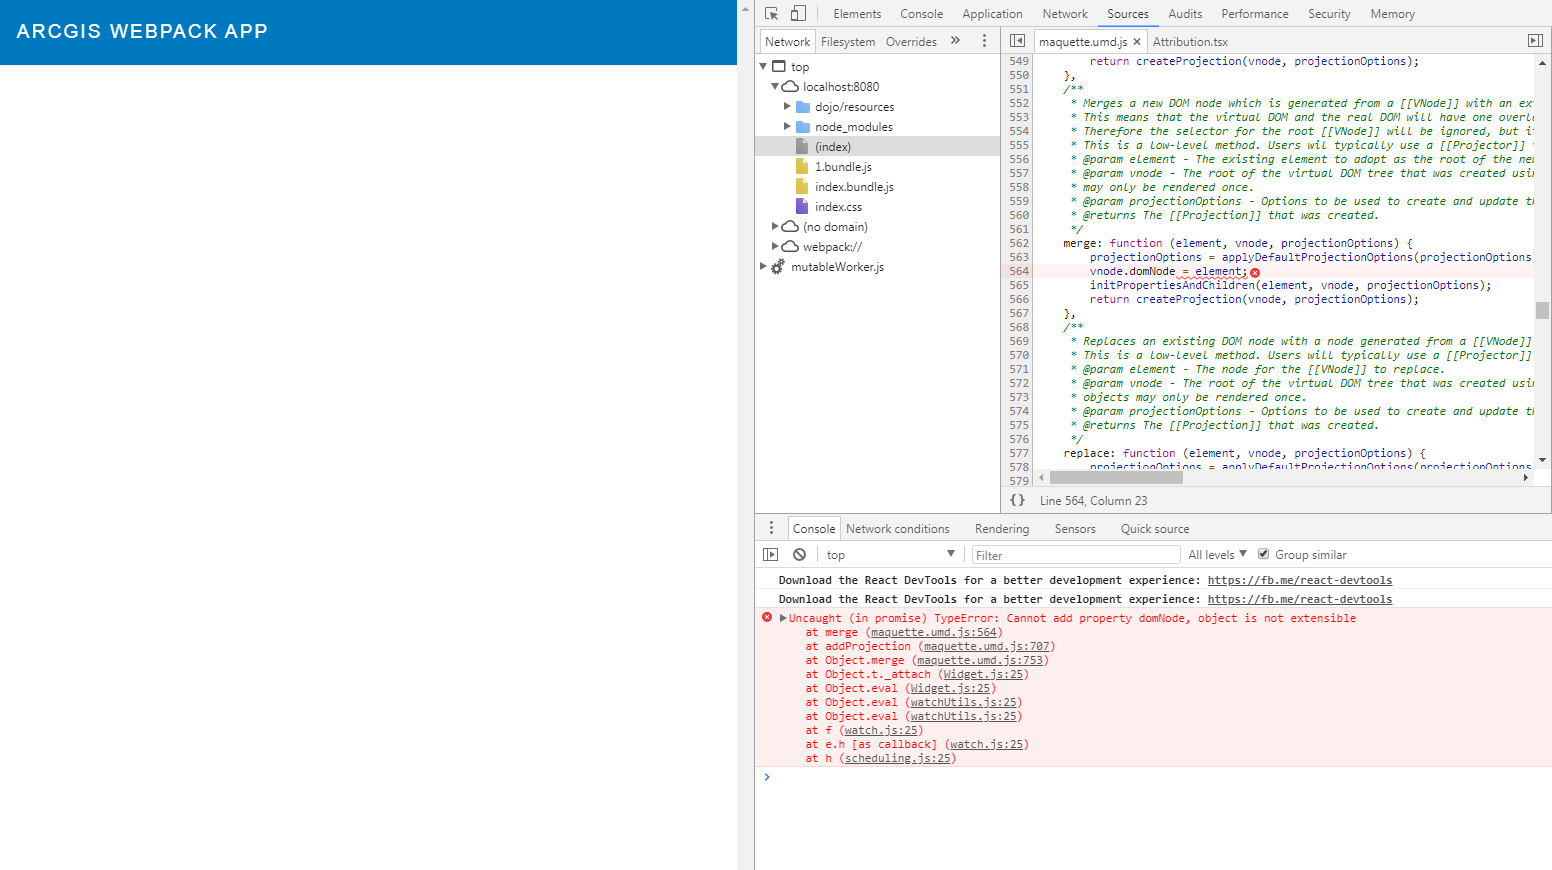Open the drawer three-dot menu
1552x870 pixels.
[x=771, y=528]
